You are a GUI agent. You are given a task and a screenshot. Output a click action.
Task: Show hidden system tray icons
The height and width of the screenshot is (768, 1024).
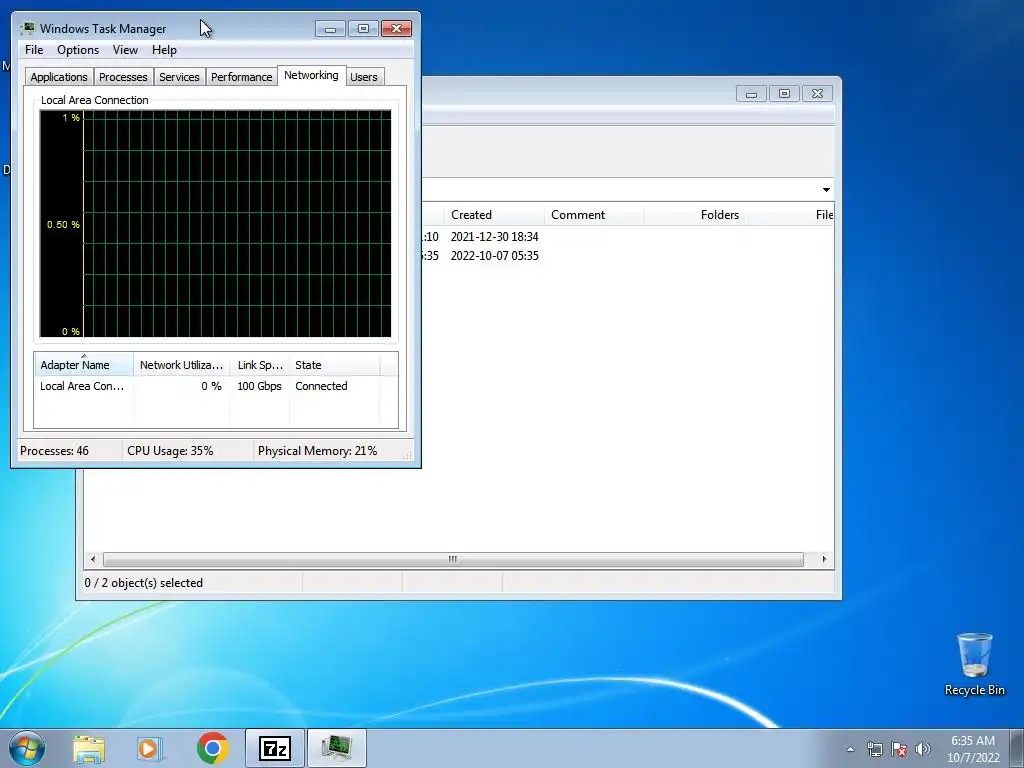coord(850,749)
